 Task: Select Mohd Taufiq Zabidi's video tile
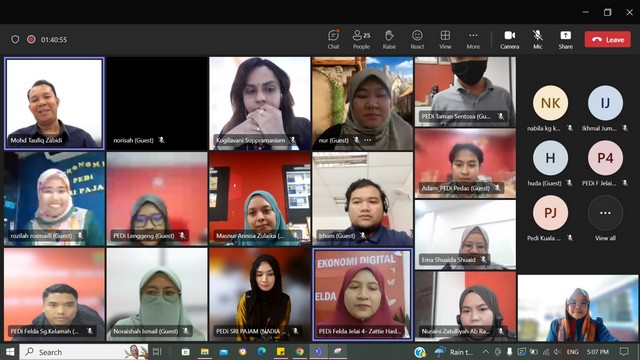coord(54,103)
